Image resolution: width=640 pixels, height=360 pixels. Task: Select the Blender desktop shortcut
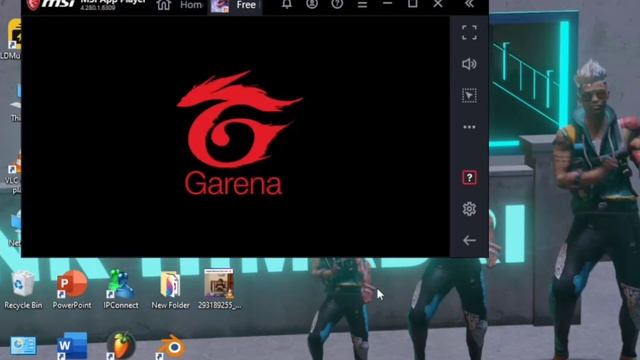click(171, 347)
